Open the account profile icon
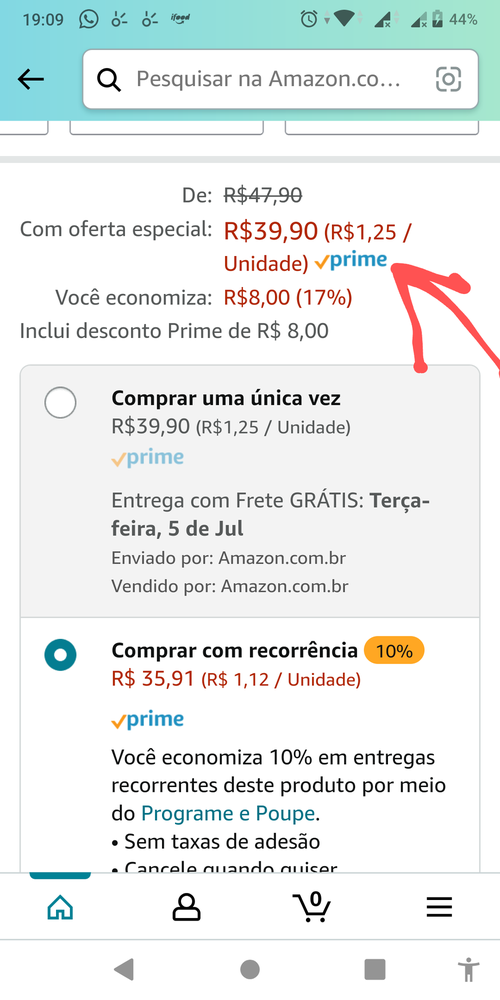Image resolution: width=500 pixels, height=1000 pixels. (186, 907)
